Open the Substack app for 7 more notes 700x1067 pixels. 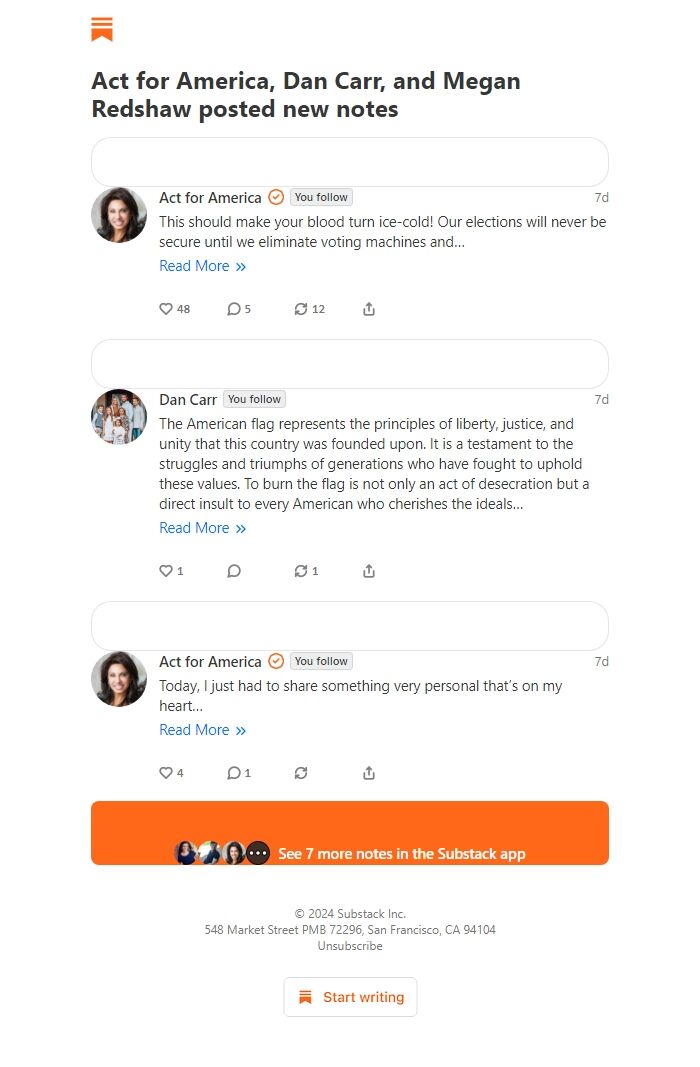click(403, 854)
